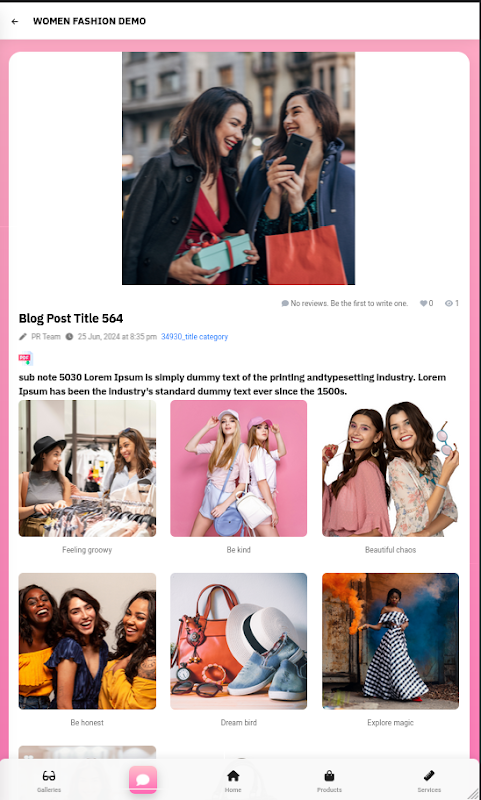Open the Dream bird gallery image

239,641
